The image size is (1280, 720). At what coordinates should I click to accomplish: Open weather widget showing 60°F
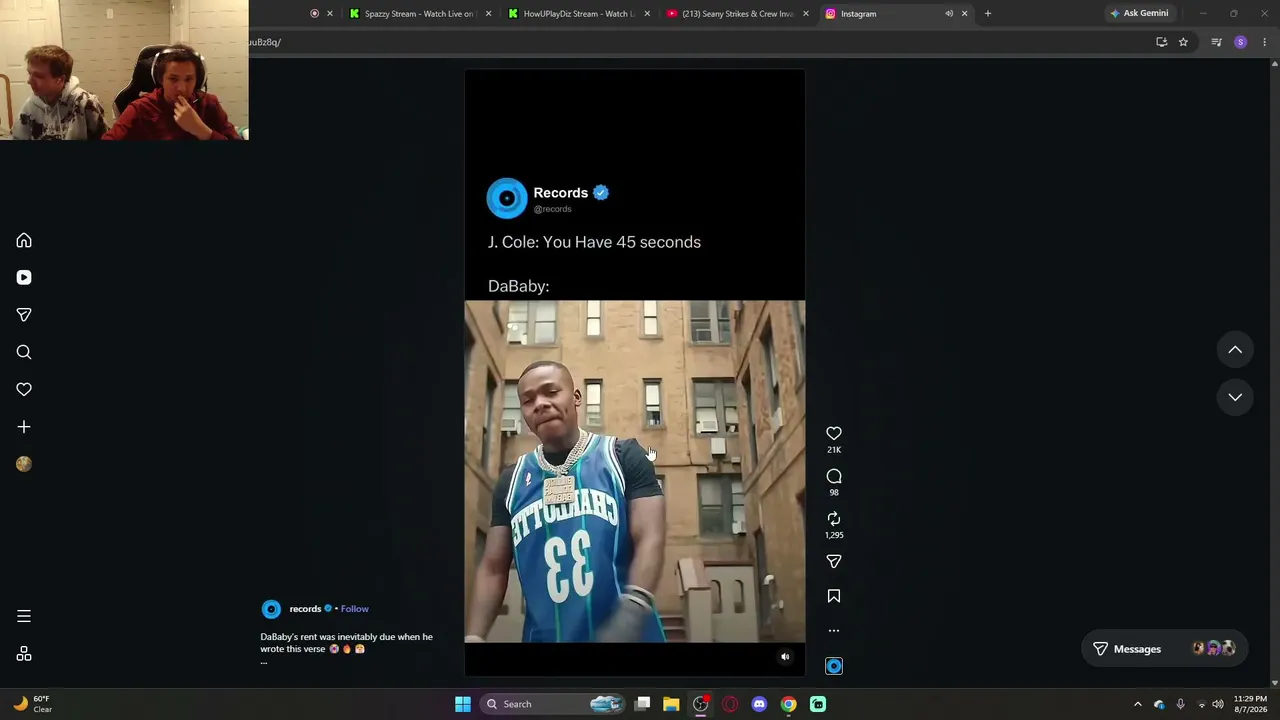pyautogui.click(x=31, y=704)
